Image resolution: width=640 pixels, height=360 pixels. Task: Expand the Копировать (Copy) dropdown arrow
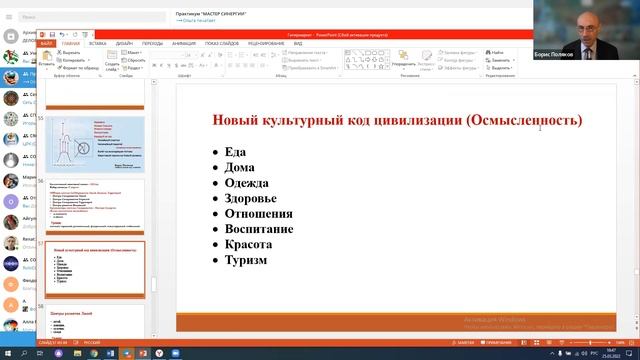[89, 60]
